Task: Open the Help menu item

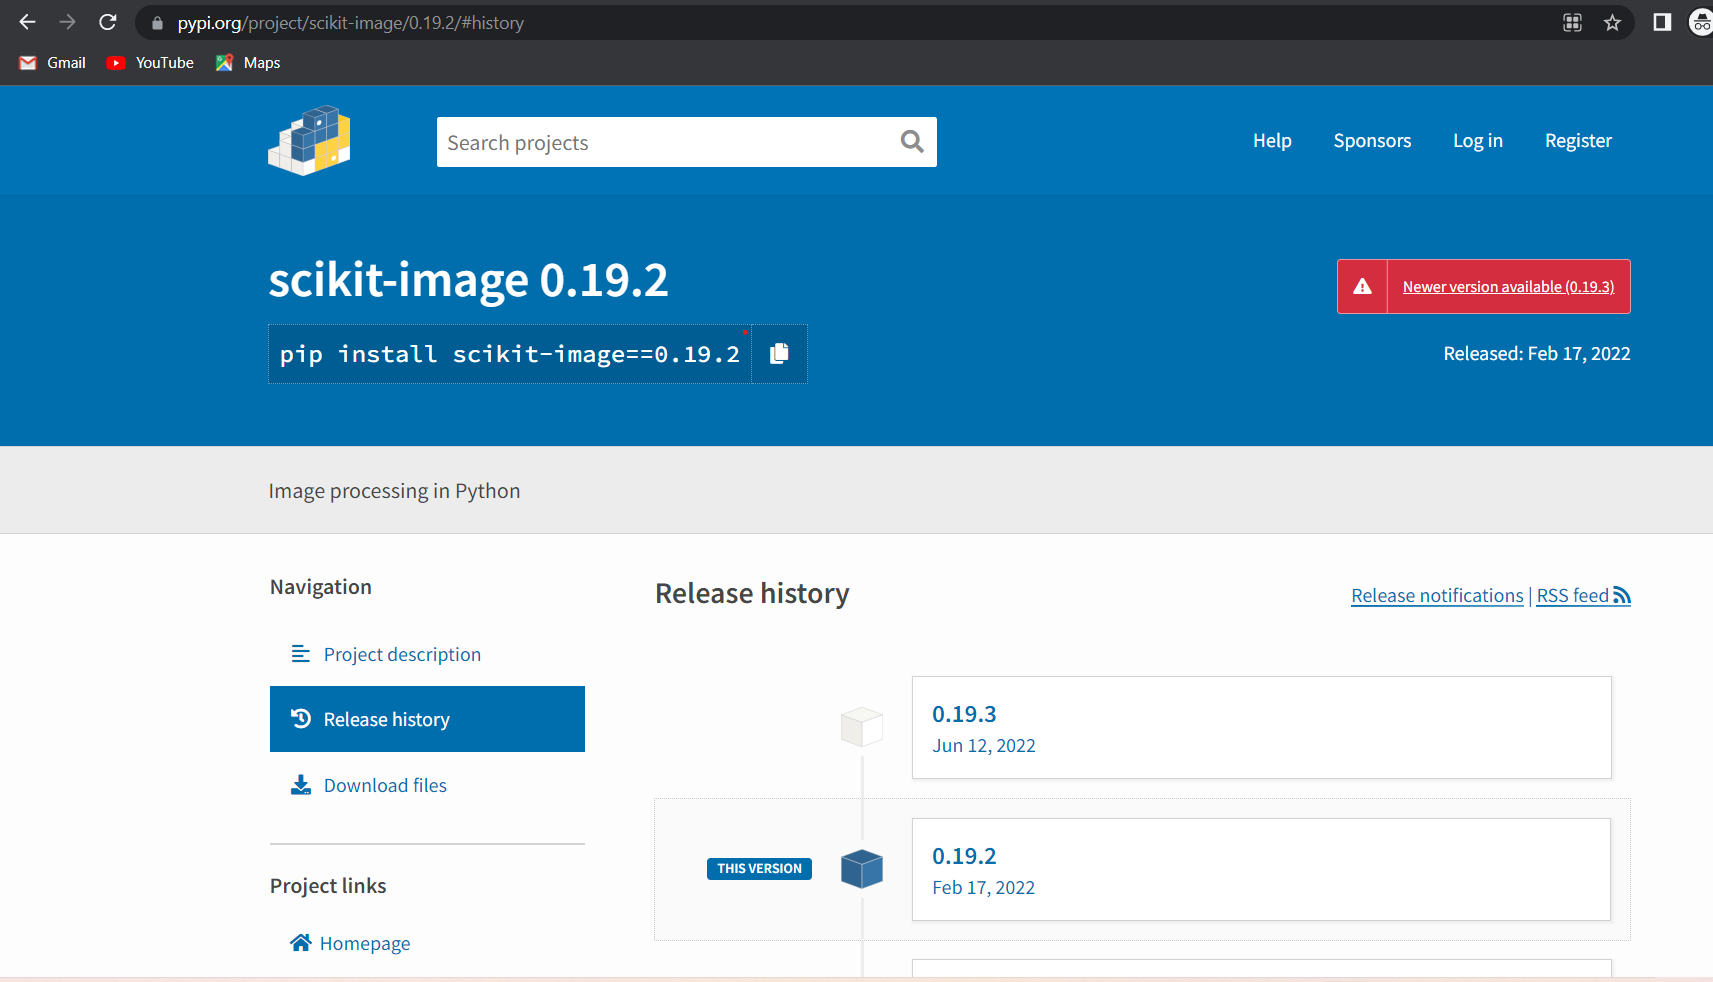Action: [1272, 141]
